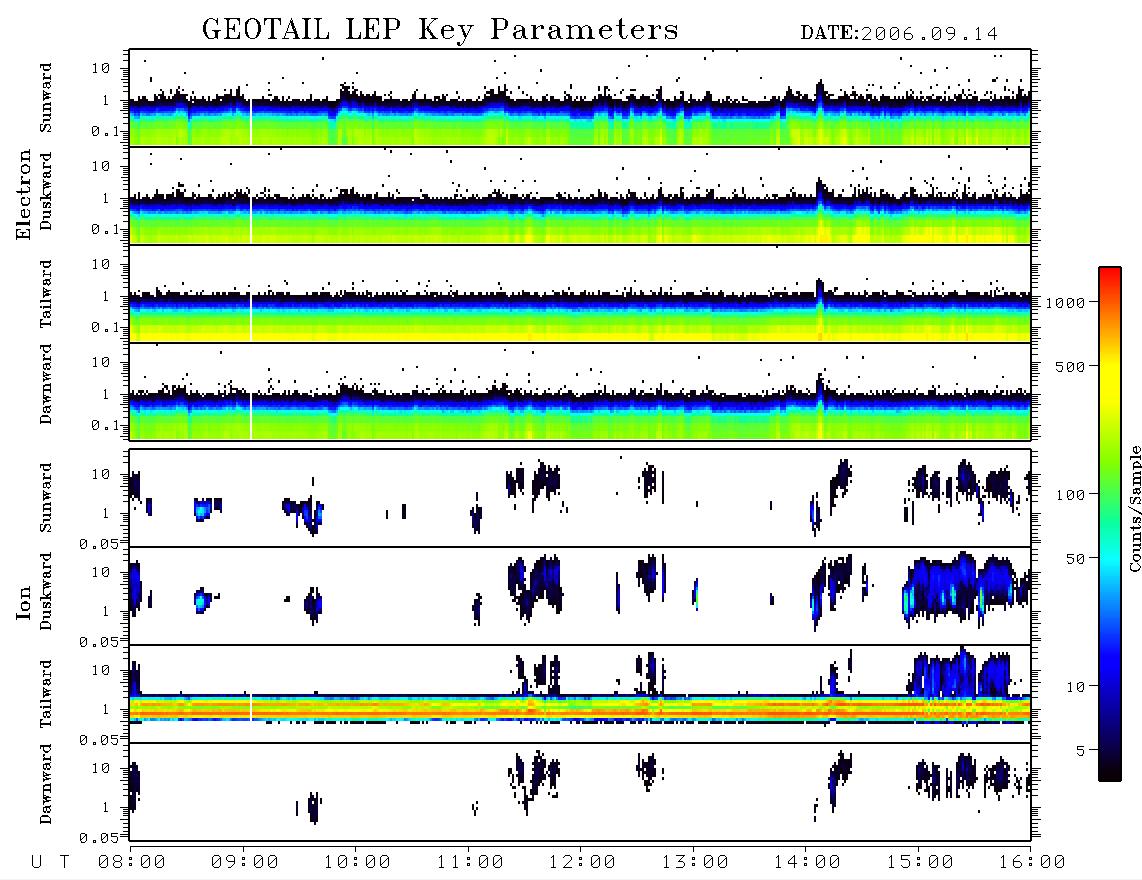Click the Electron Duskward spectrogram panel
This screenshot has width=1142, height=880.
coord(580,196)
